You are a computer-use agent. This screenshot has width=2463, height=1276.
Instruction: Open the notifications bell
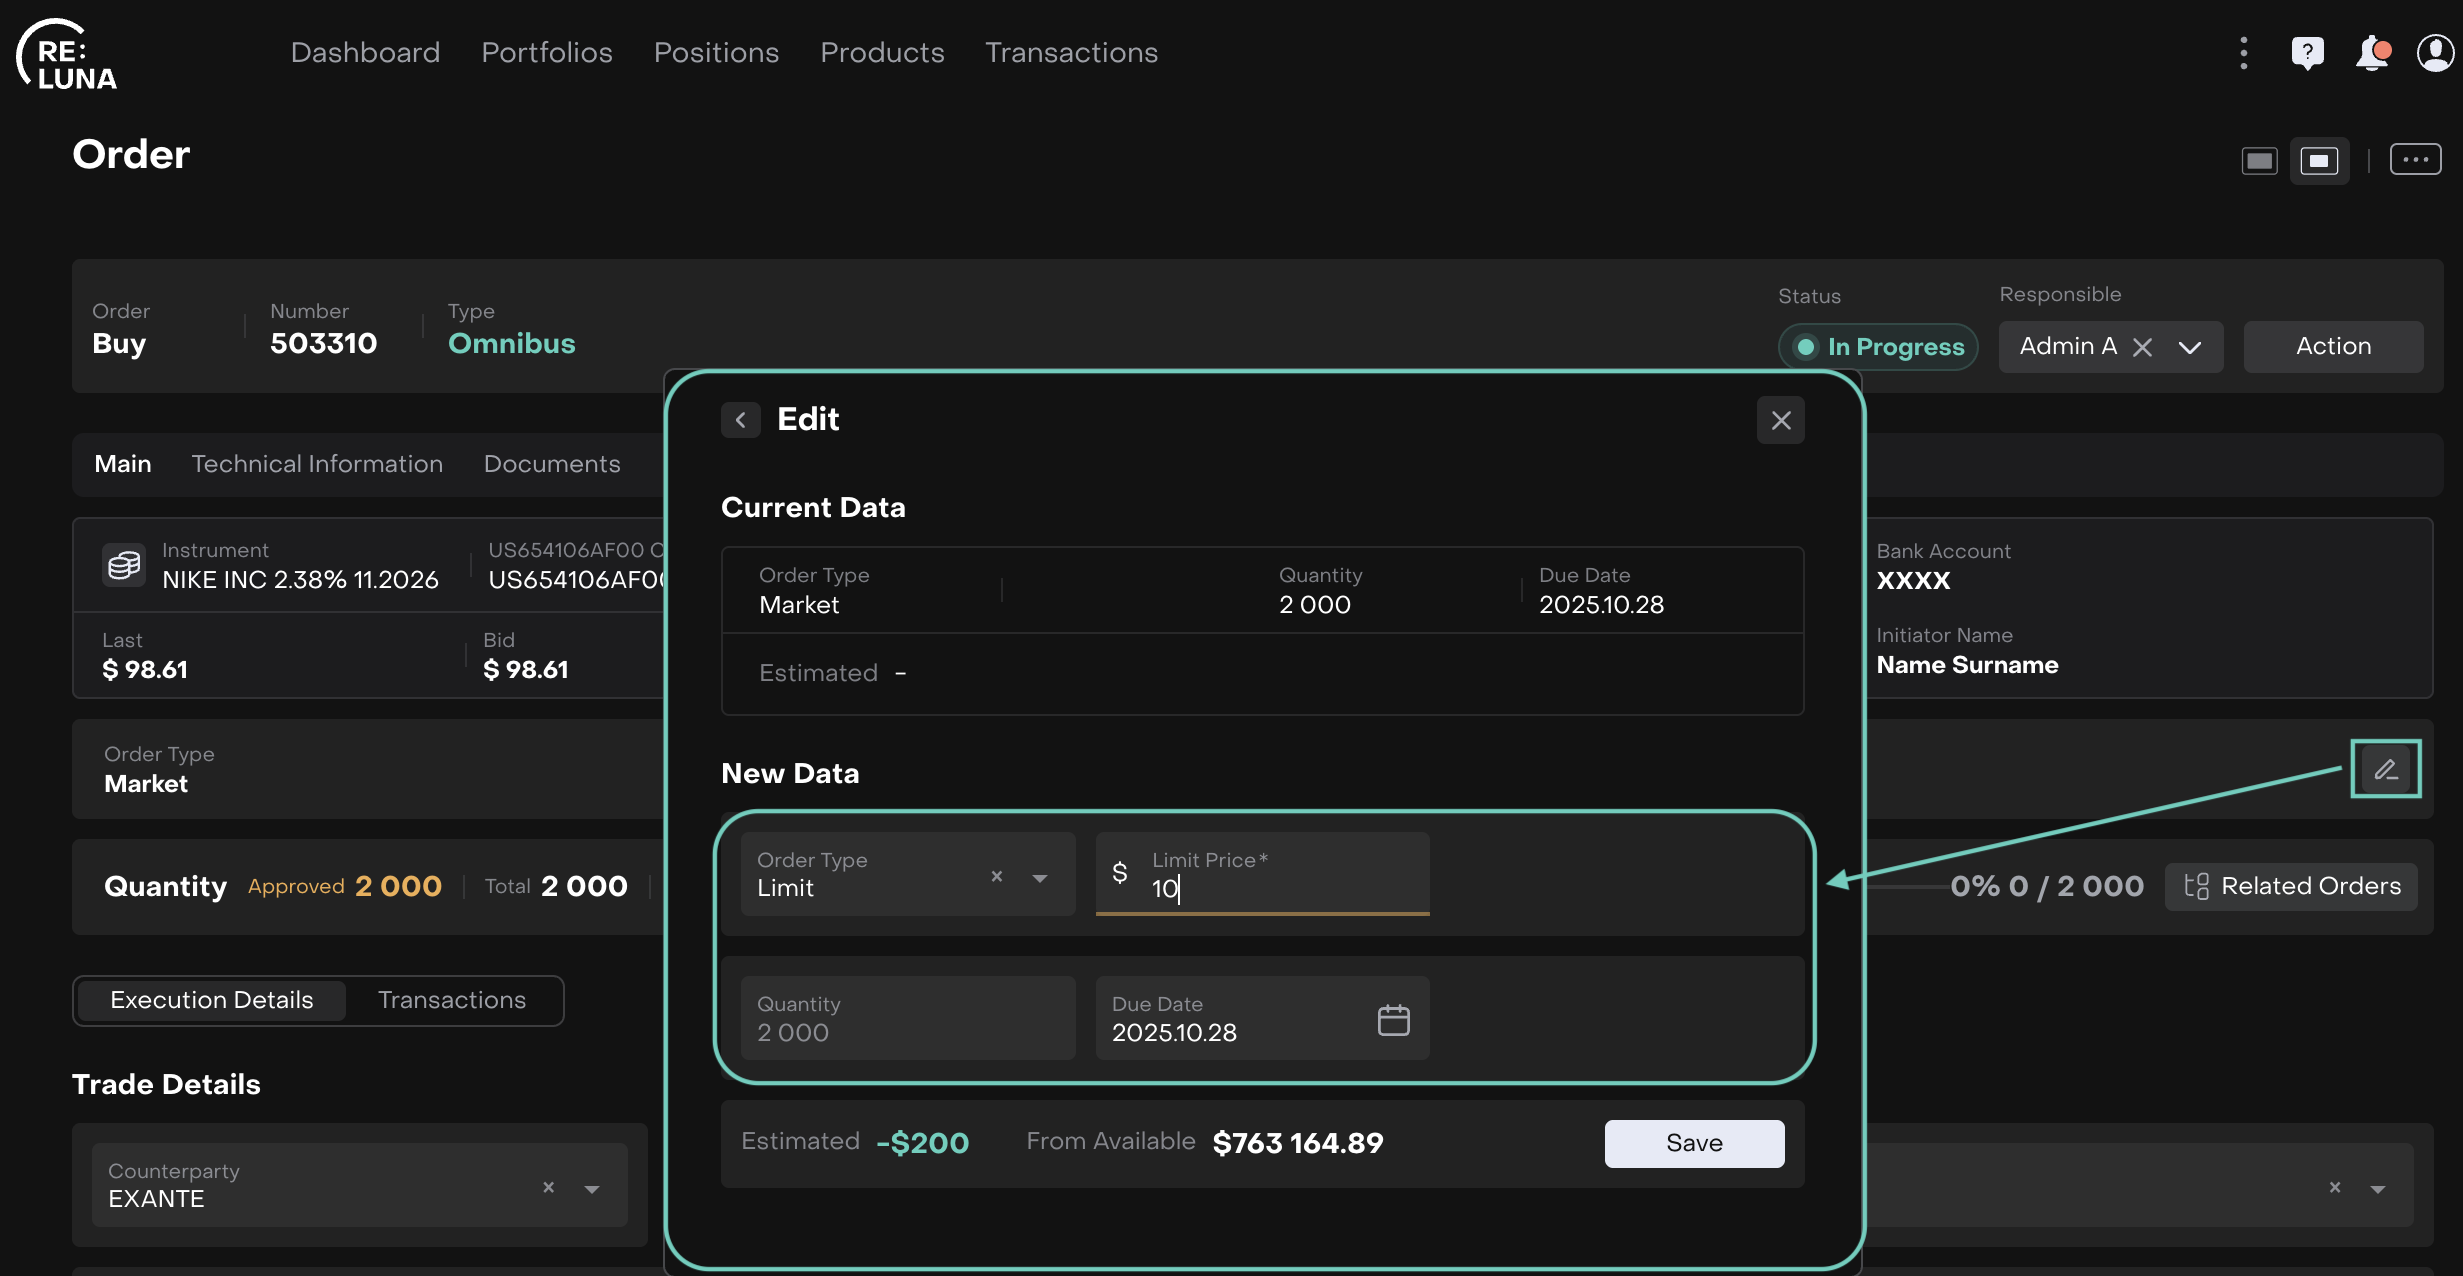pyautogui.click(x=2371, y=52)
